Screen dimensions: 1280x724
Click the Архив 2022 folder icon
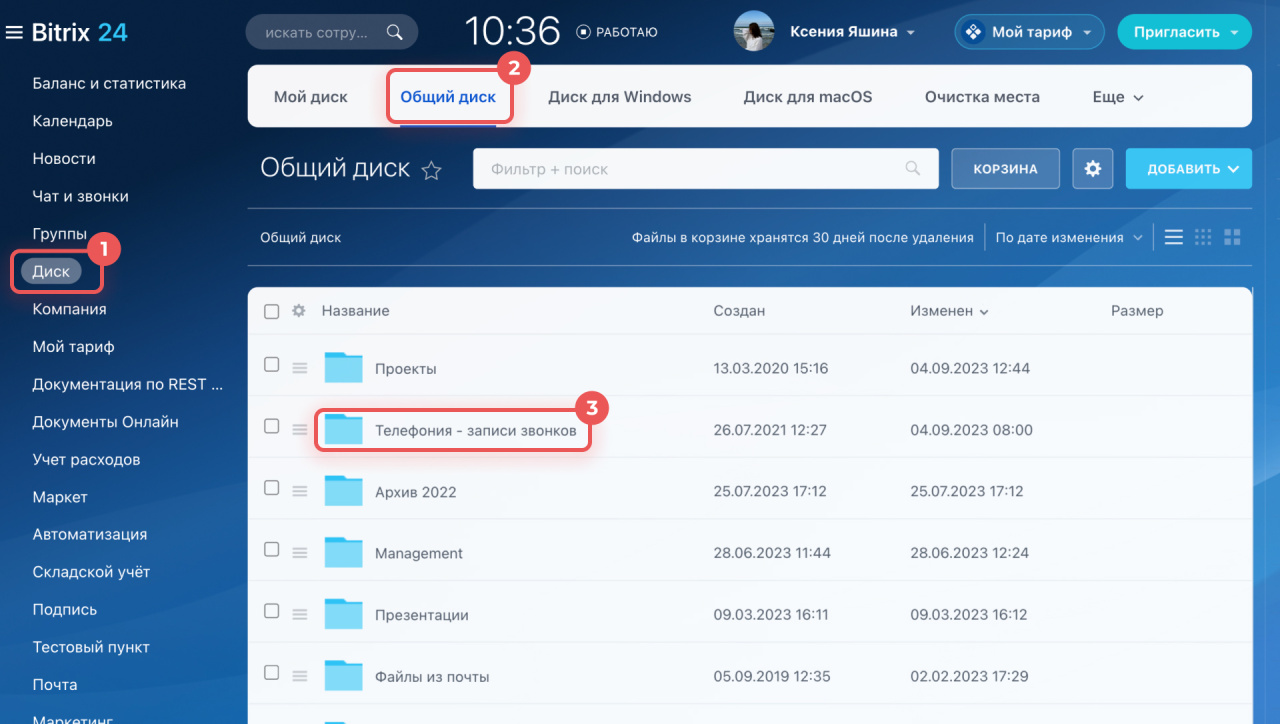click(343, 491)
